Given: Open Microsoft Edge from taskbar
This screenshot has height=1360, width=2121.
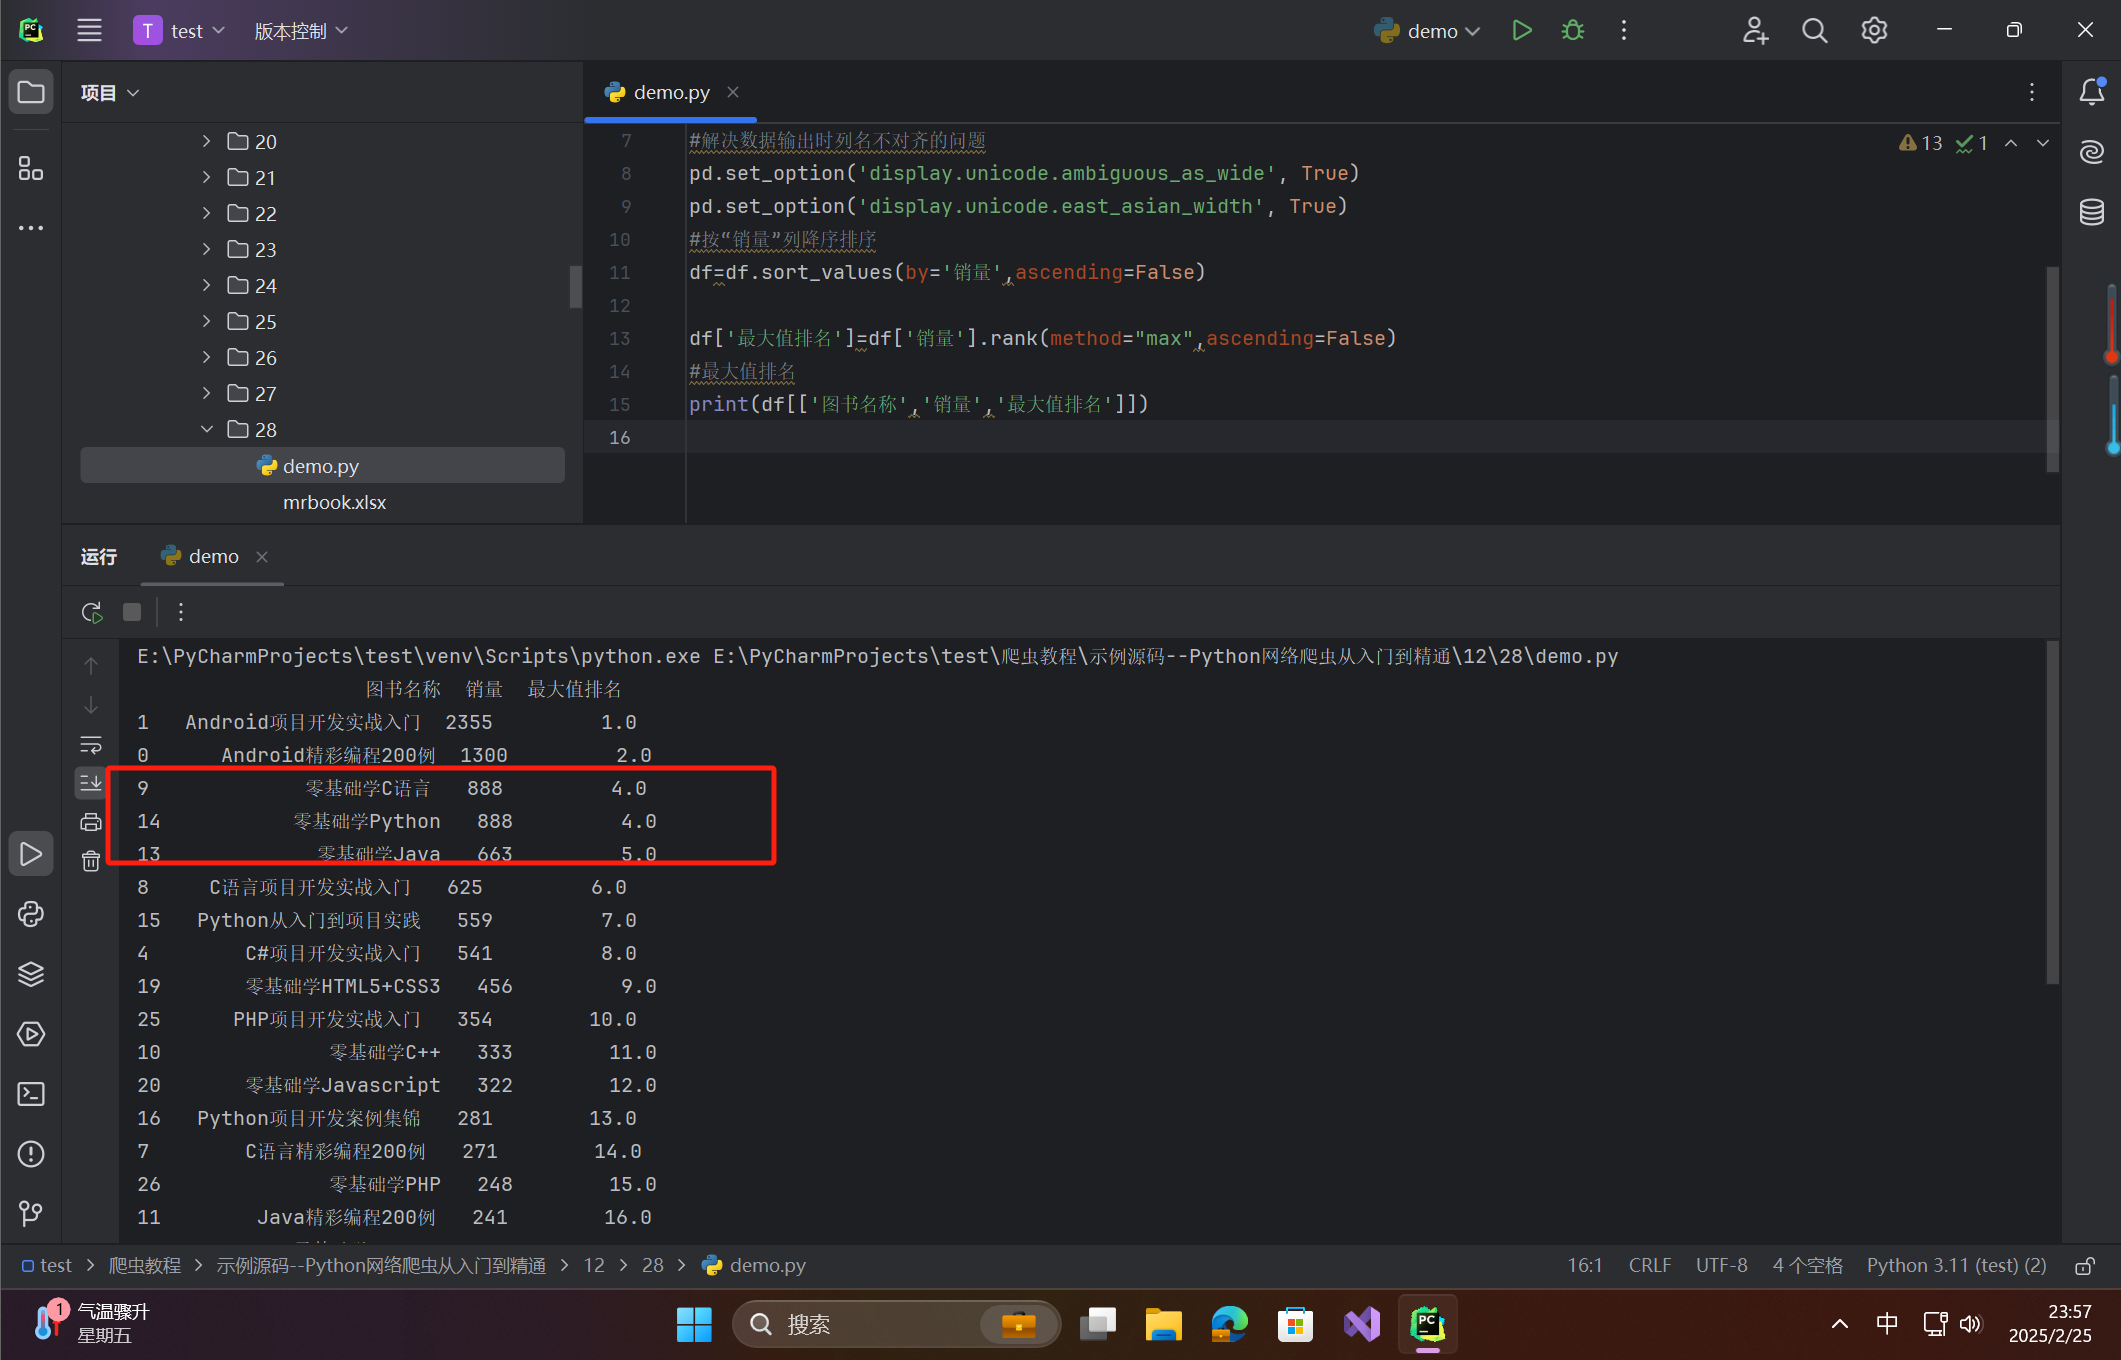Looking at the screenshot, I should (x=1229, y=1324).
